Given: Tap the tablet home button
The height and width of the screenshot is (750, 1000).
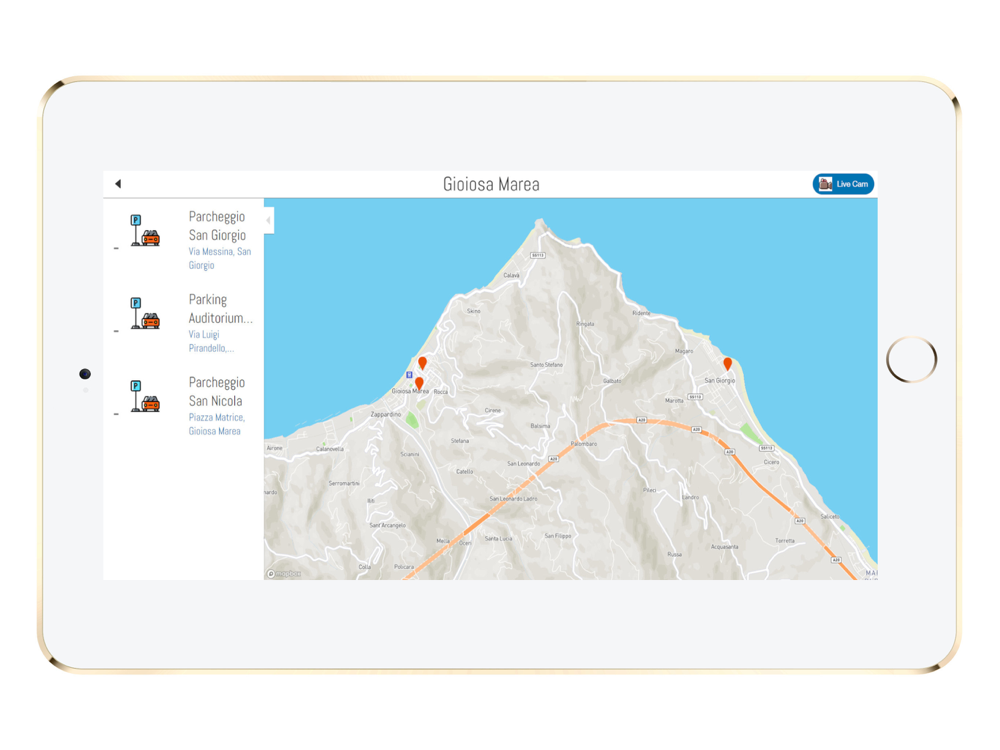Looking at the screenshot, I should point(911,359).
